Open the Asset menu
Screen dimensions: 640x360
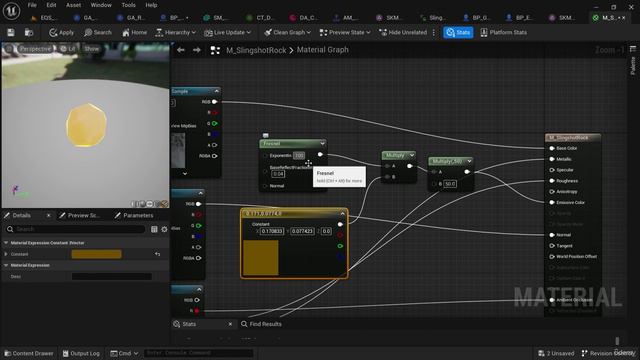(73, 5)
